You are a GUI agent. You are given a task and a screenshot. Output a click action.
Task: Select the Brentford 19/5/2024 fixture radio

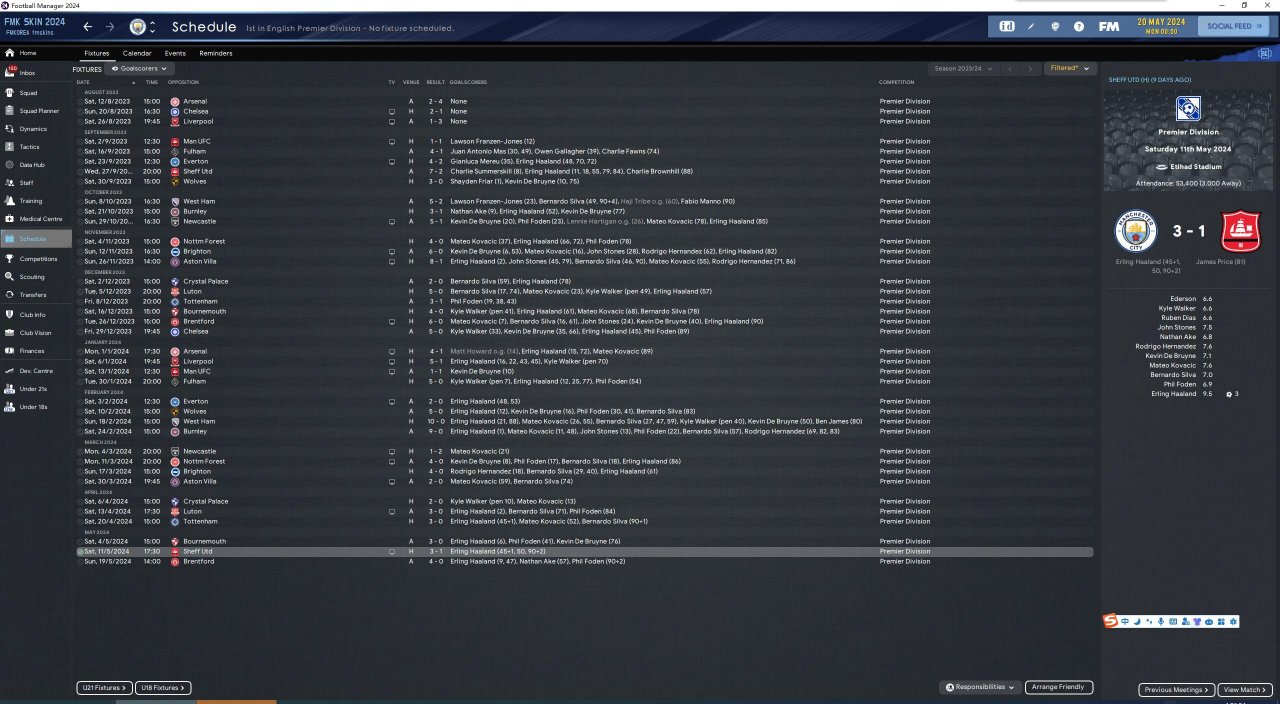(80, 561)
